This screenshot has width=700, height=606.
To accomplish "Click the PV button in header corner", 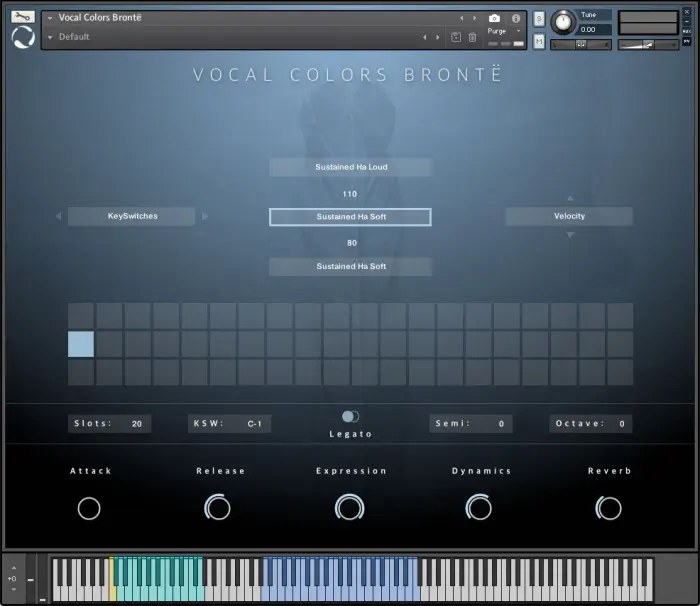I will point(687,41).
